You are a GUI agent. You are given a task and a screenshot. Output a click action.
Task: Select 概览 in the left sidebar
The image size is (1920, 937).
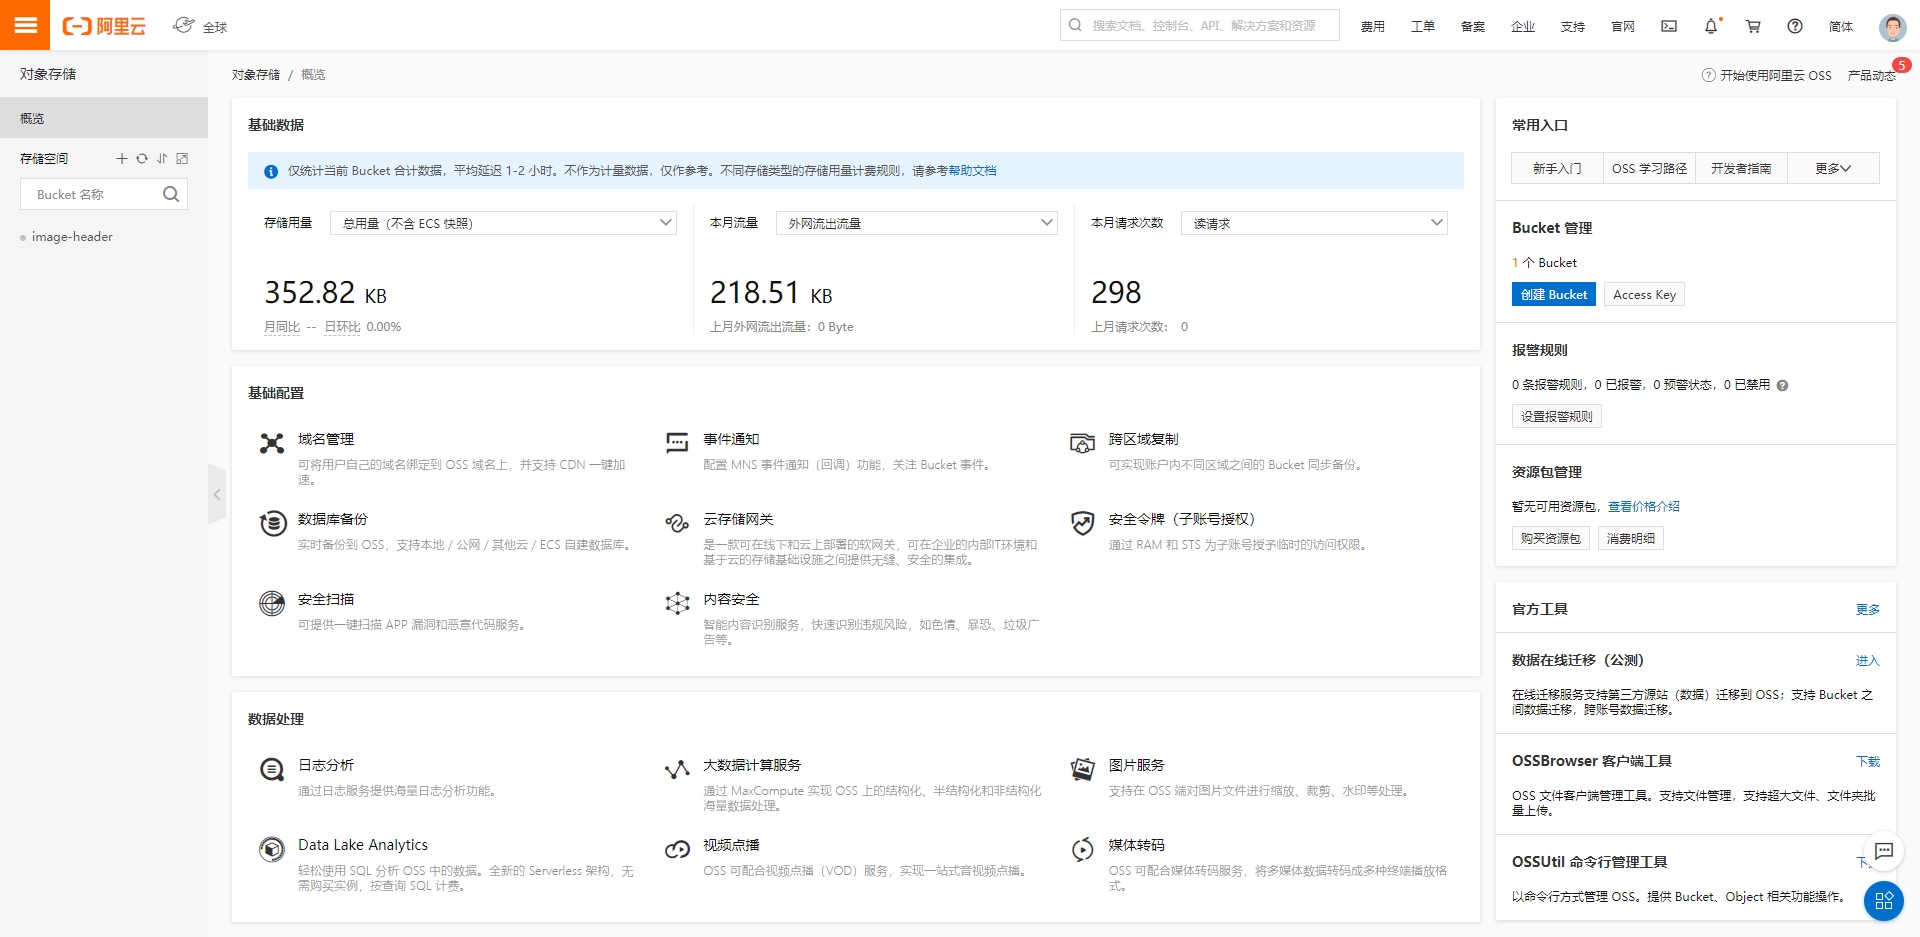tap(32, 117)
